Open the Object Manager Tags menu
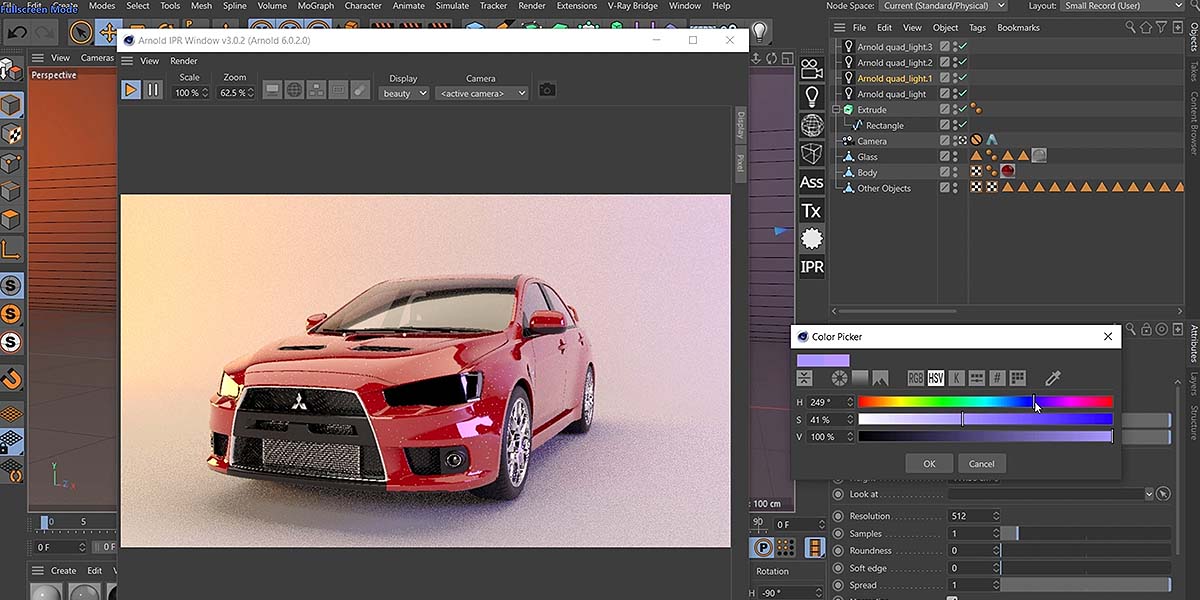Image resolution: width=1200 pixels, height=600 pixels. tap(977, 28)
